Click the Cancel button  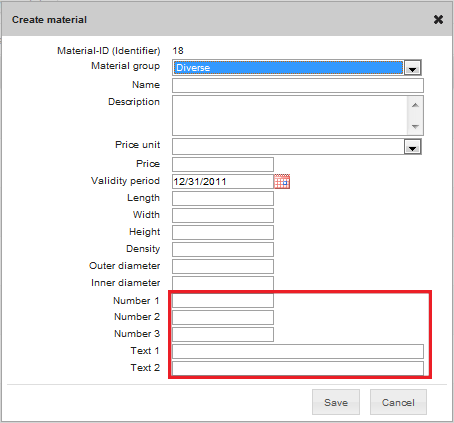pyautogui.click(x=398, y=402)
